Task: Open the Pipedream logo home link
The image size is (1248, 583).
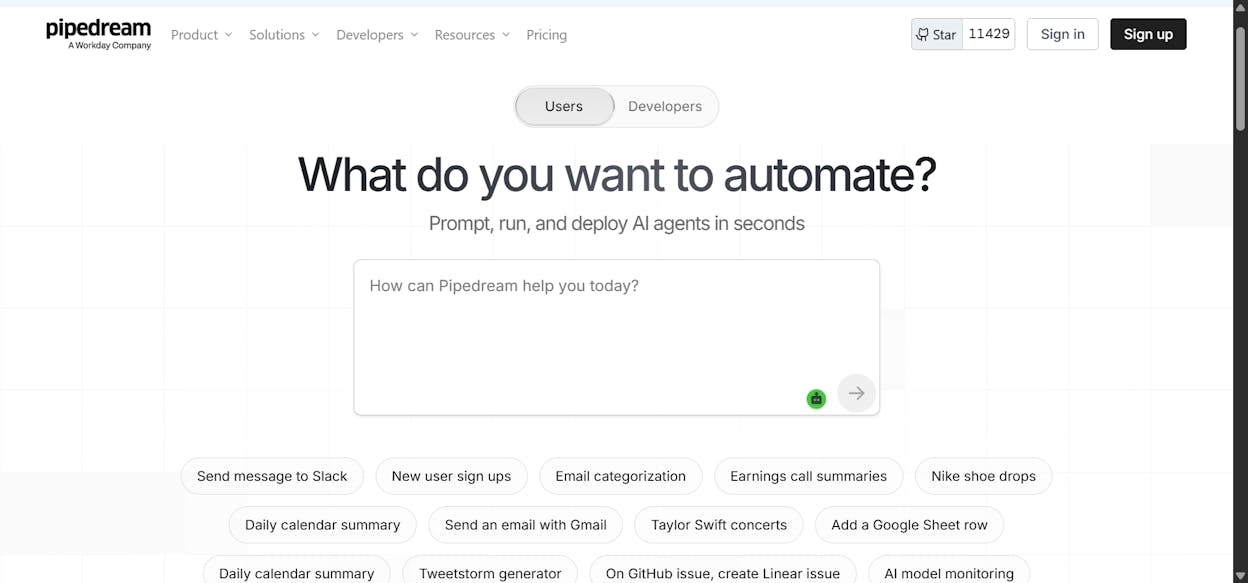Action: pos(98,34)
